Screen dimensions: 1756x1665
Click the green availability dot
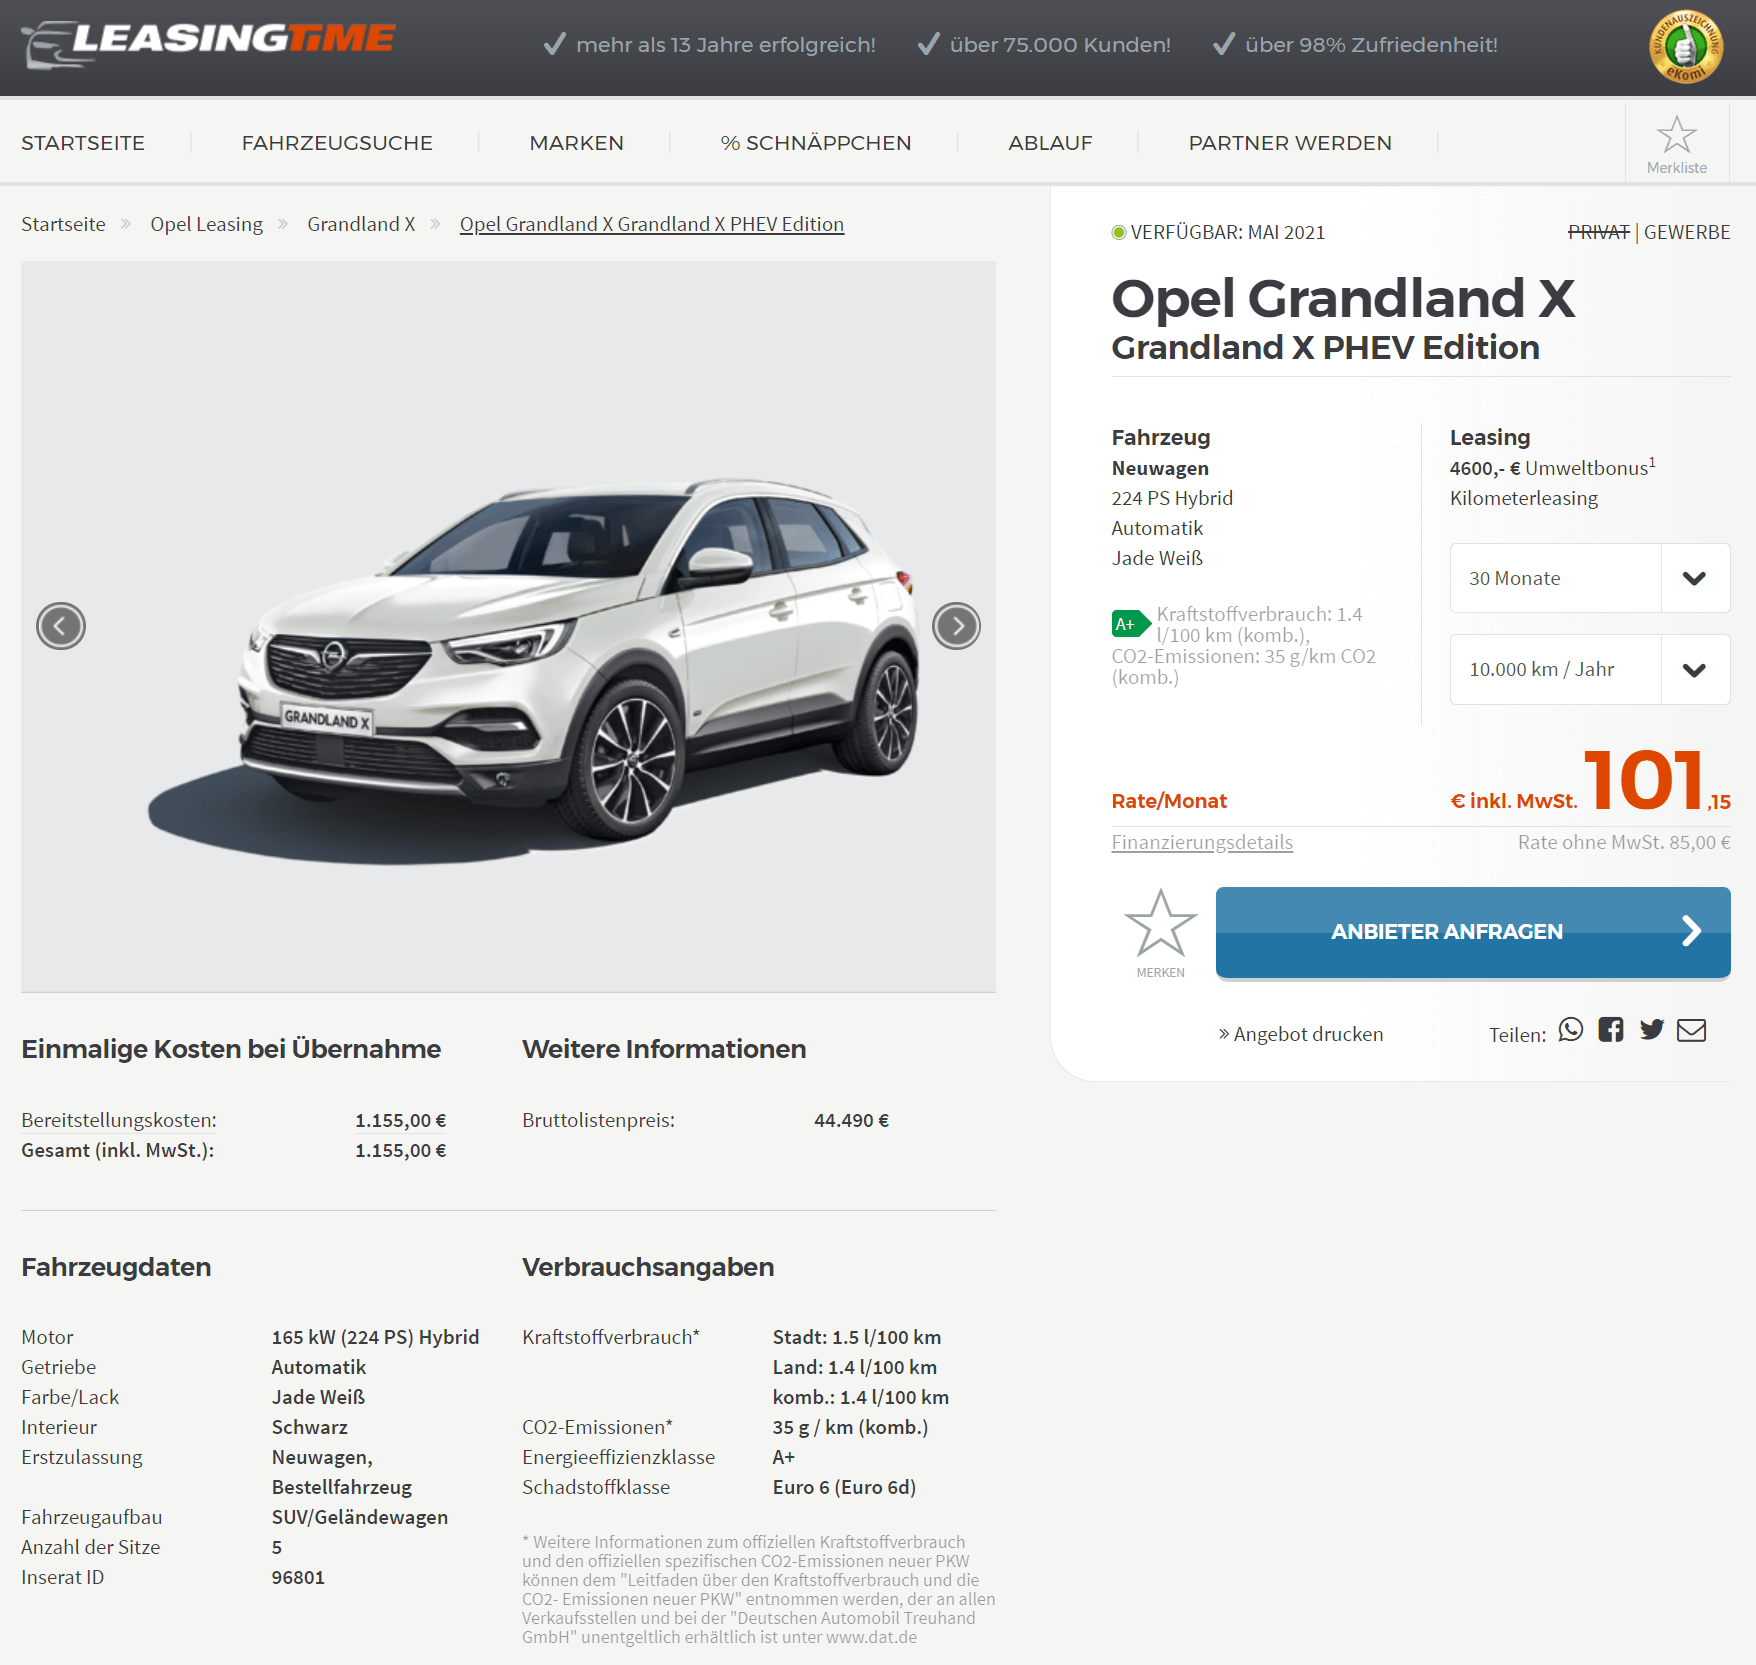[x=1119, y=233]
